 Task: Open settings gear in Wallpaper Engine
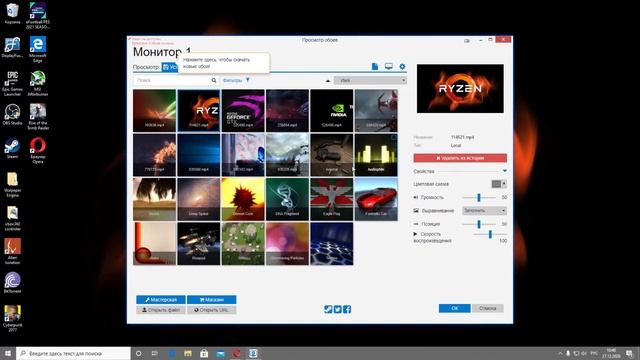402,67
